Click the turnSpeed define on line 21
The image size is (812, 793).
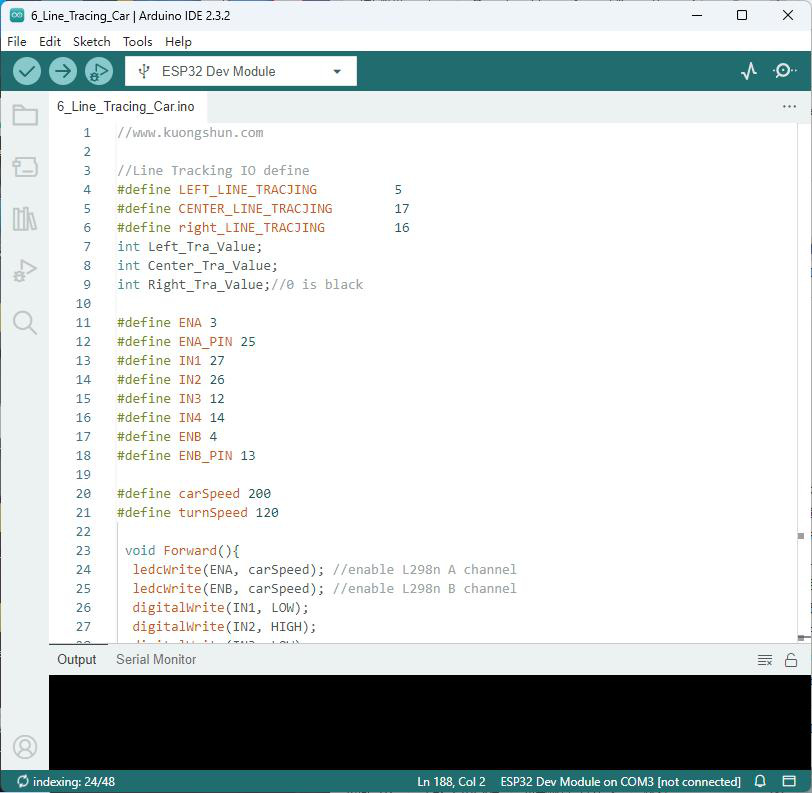pyautogui.click(x=213, y=513)
